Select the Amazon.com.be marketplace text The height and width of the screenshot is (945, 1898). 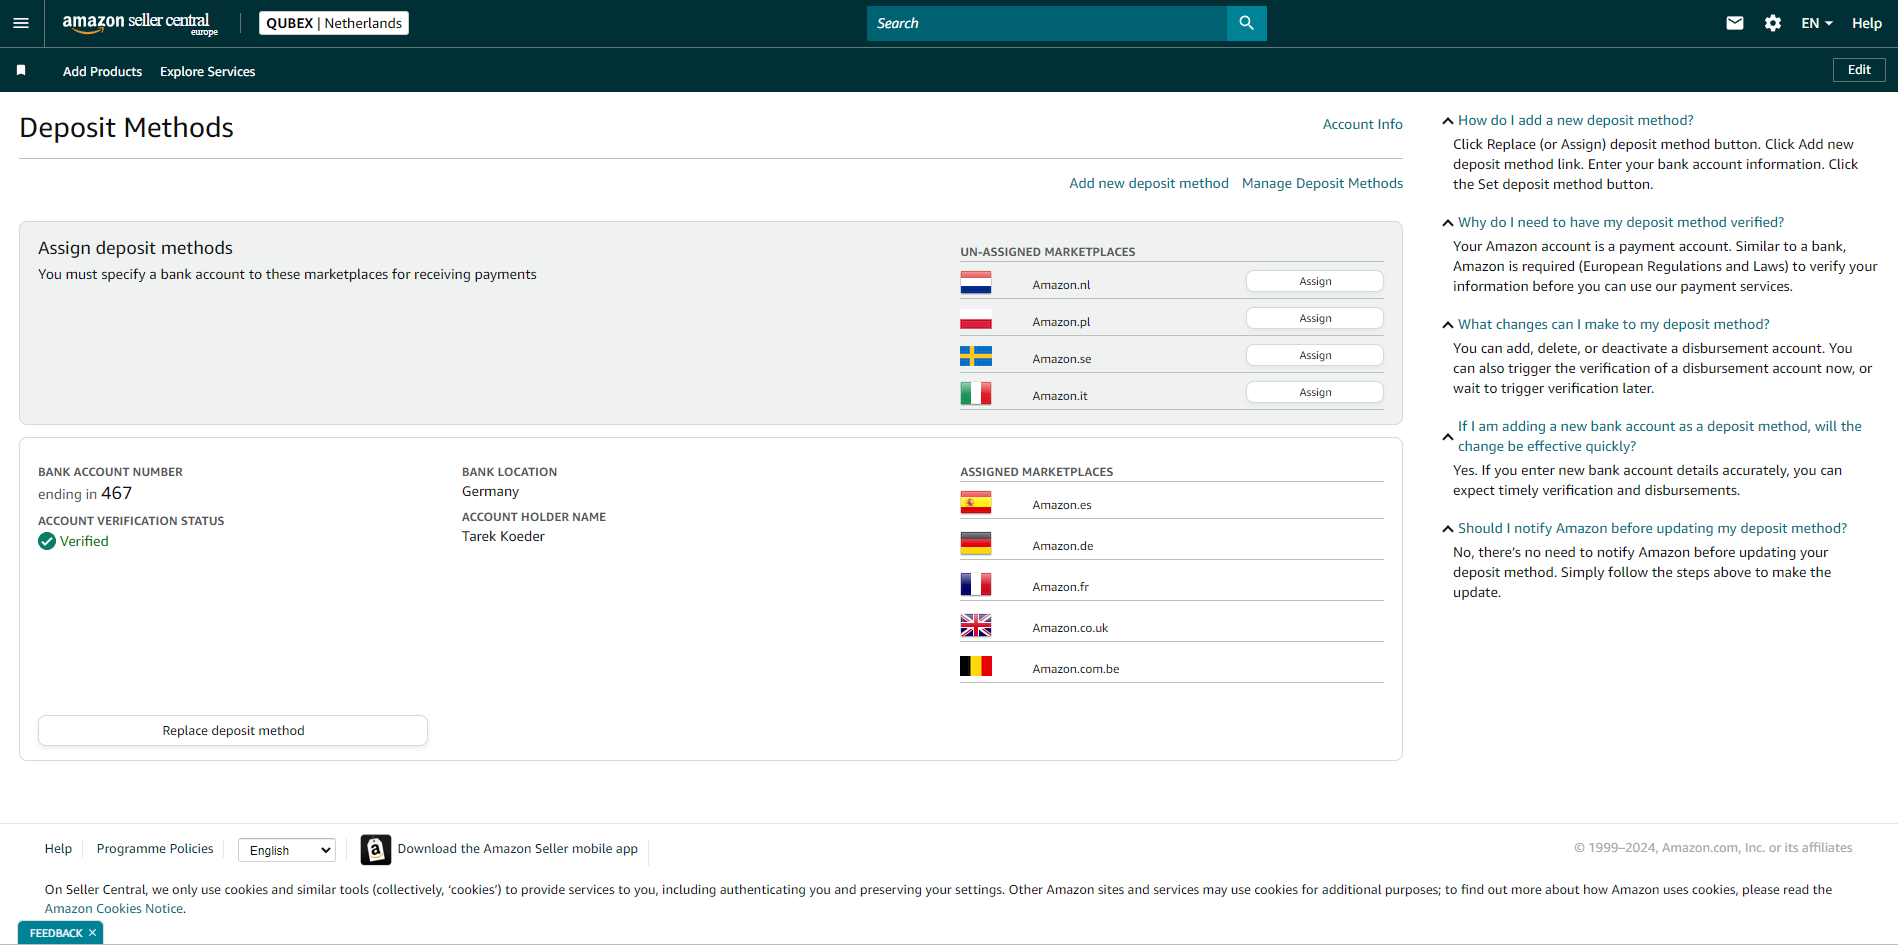1075,669
